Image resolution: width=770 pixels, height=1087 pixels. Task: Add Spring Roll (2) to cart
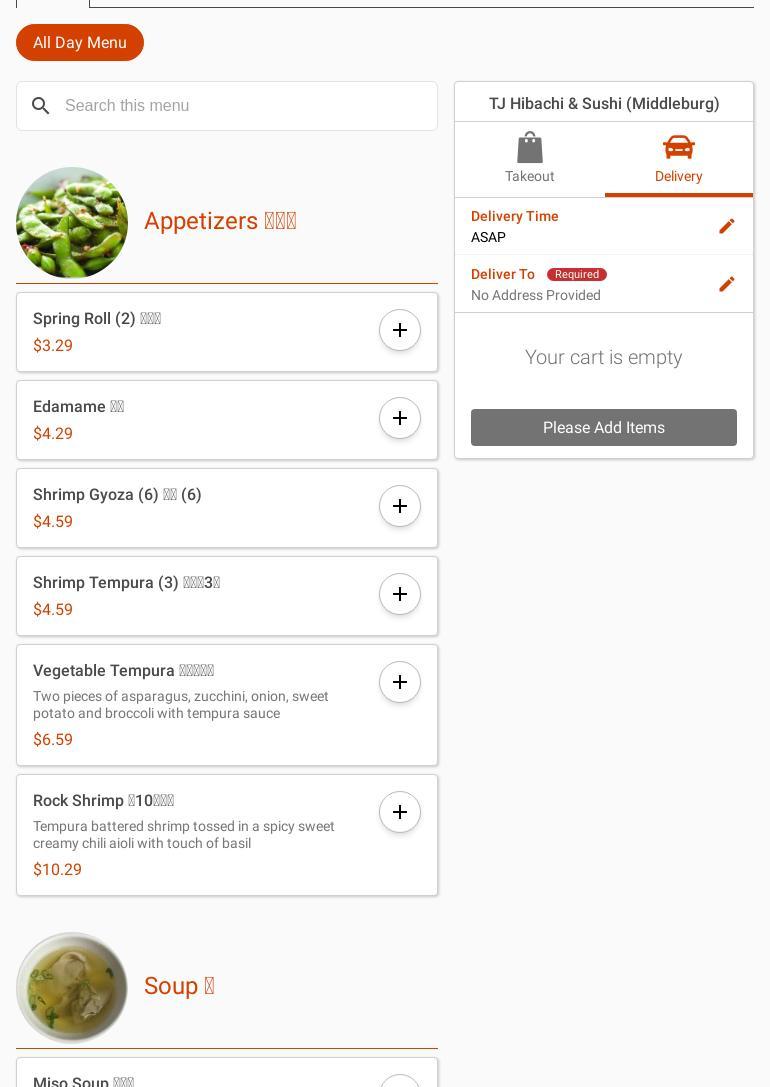coord(400,330)
